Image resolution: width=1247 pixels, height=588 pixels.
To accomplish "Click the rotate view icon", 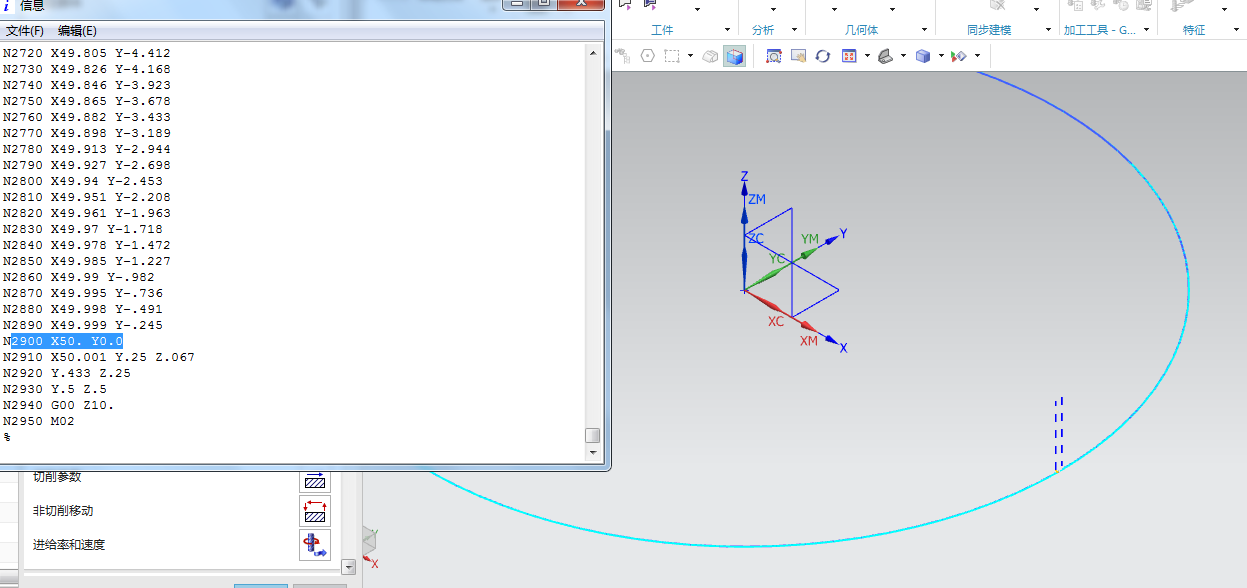I will point(823,56).
